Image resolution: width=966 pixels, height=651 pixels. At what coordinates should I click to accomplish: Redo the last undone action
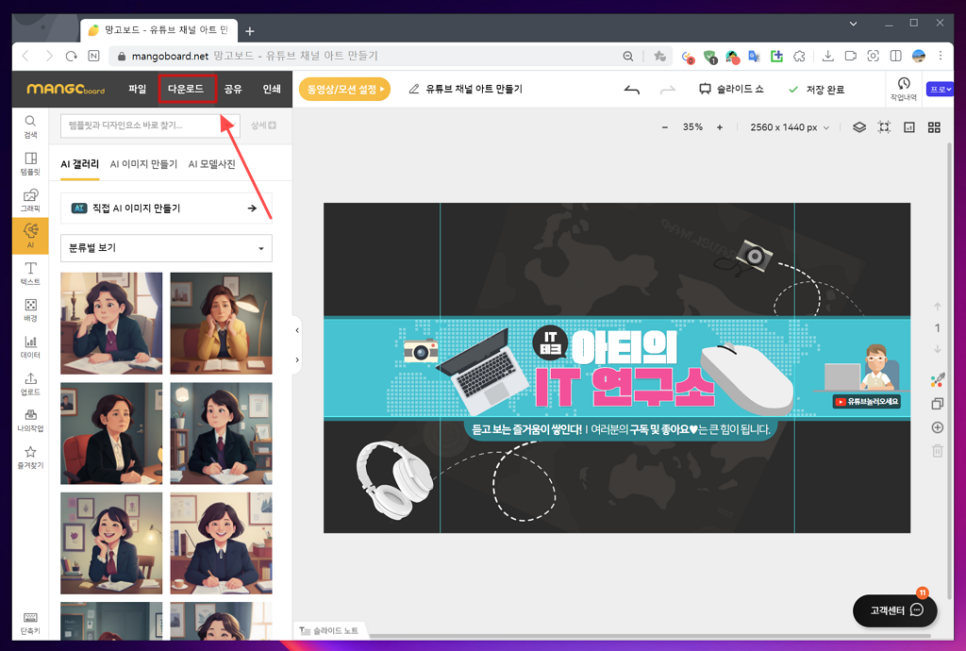tap(667, 90)
